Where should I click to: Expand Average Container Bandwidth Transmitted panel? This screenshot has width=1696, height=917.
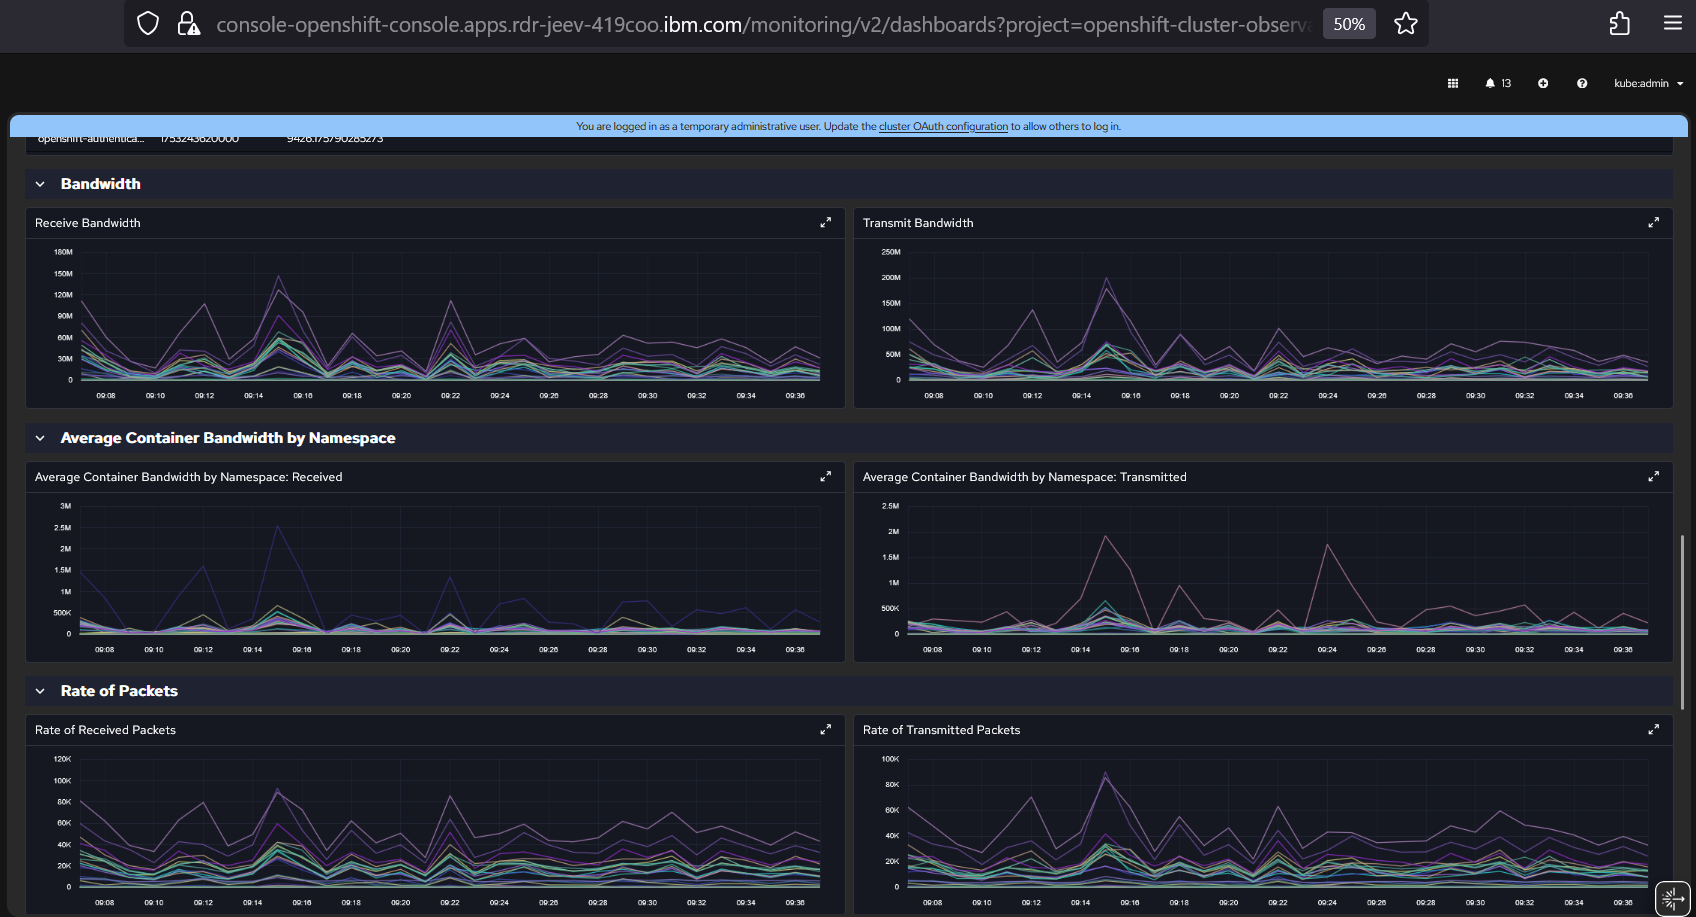pos(1653,477)
